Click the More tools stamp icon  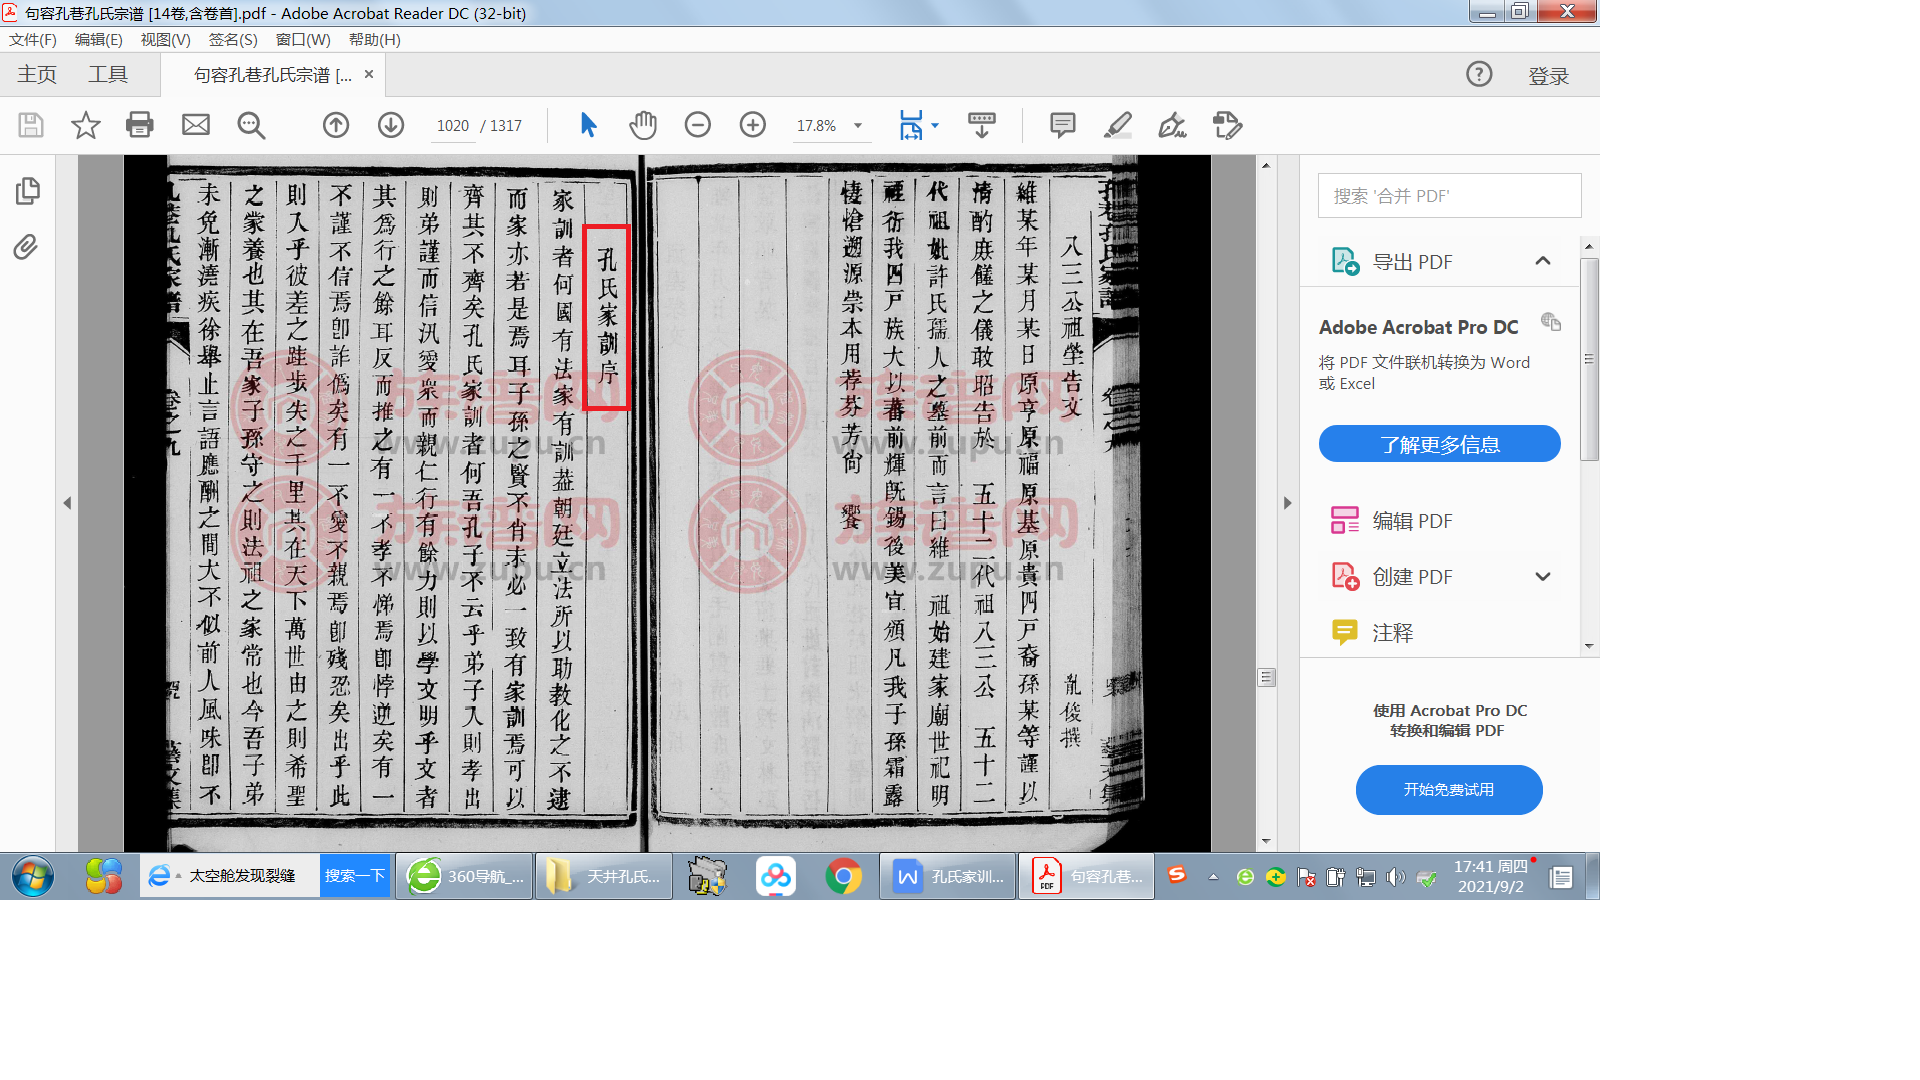click(x=1227, y=125)
